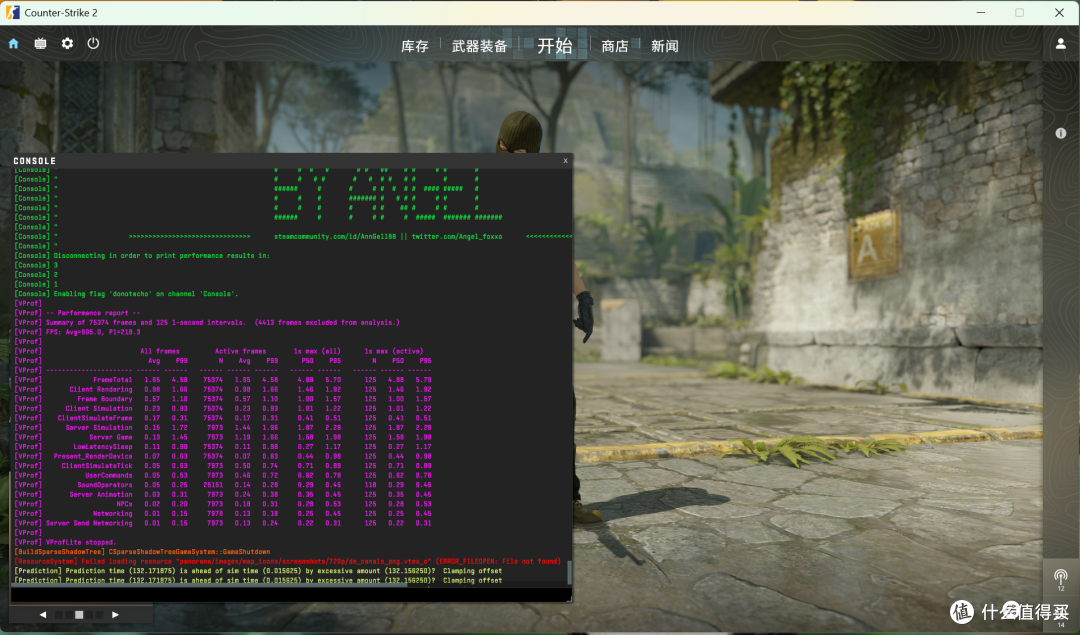Select the "Enabling flag 'donotecho'" console line
The width and height of the screenshot is (1080, 635).
tap(126, 293)
